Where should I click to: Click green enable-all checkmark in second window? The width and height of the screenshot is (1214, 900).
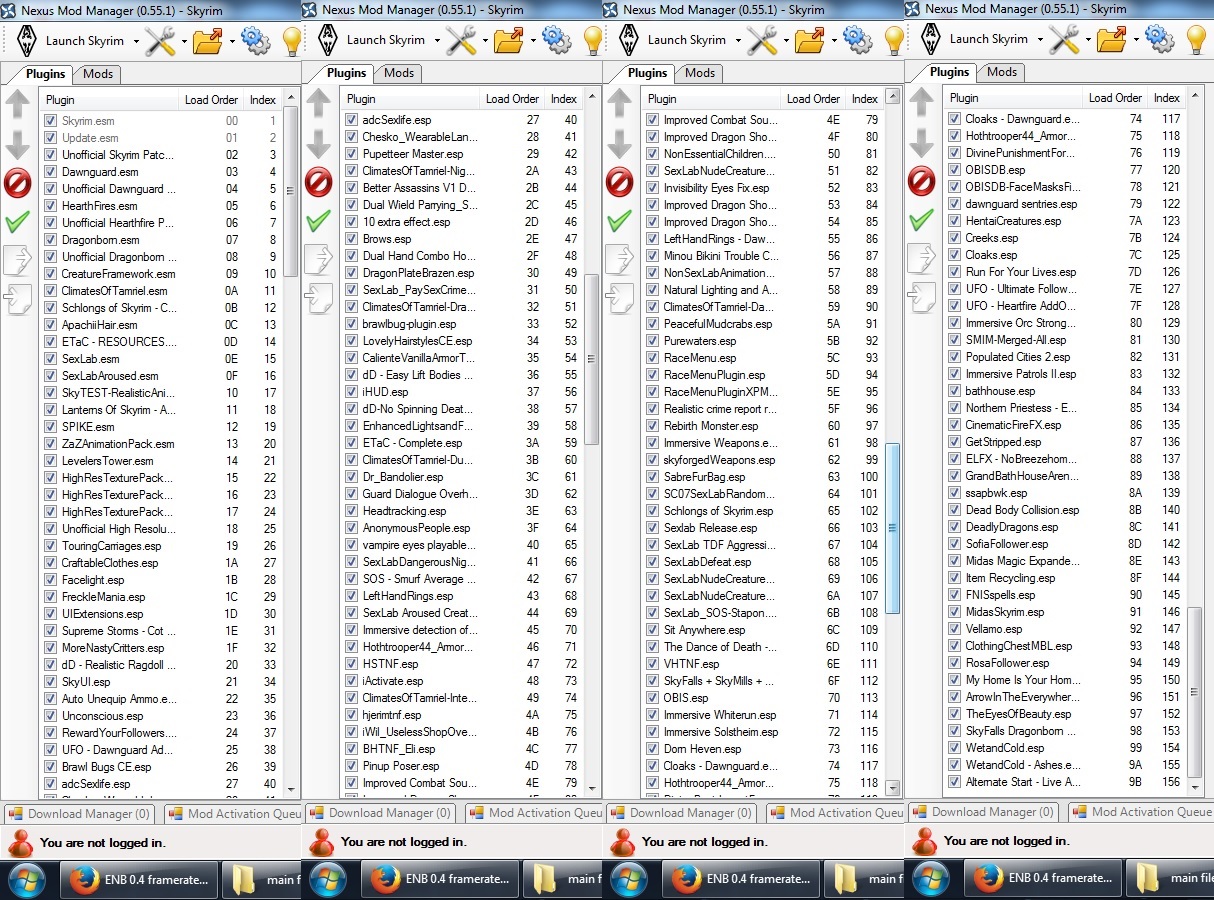(x=319, y=220)
